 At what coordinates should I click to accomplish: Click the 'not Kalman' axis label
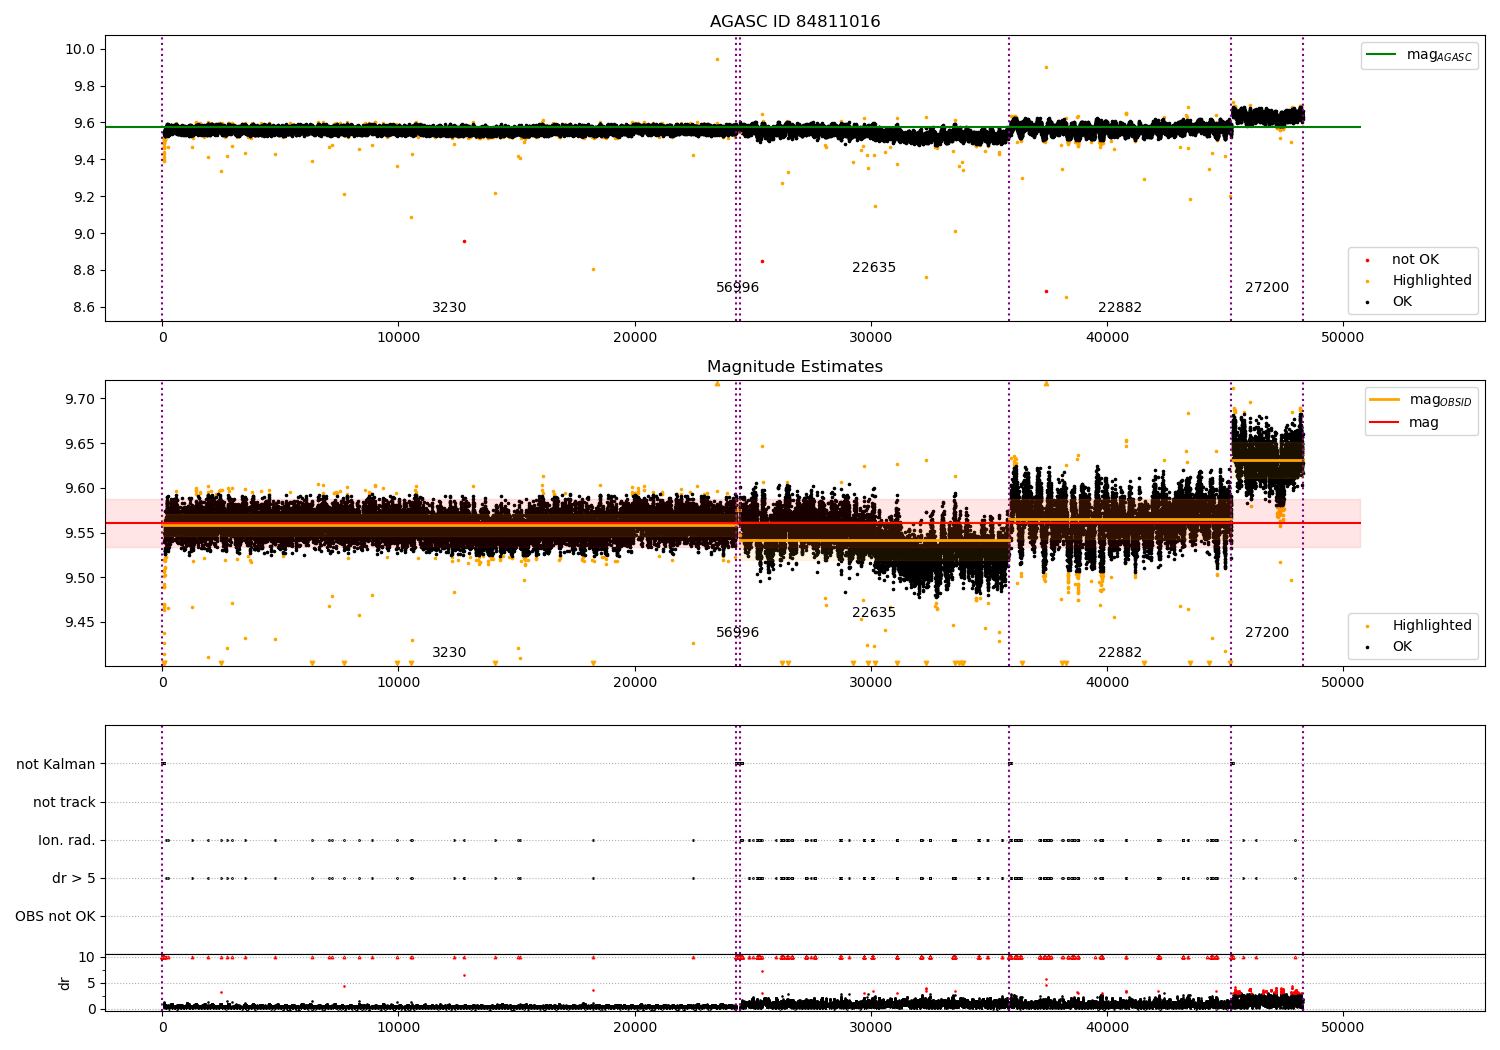[x=56, y=765]
